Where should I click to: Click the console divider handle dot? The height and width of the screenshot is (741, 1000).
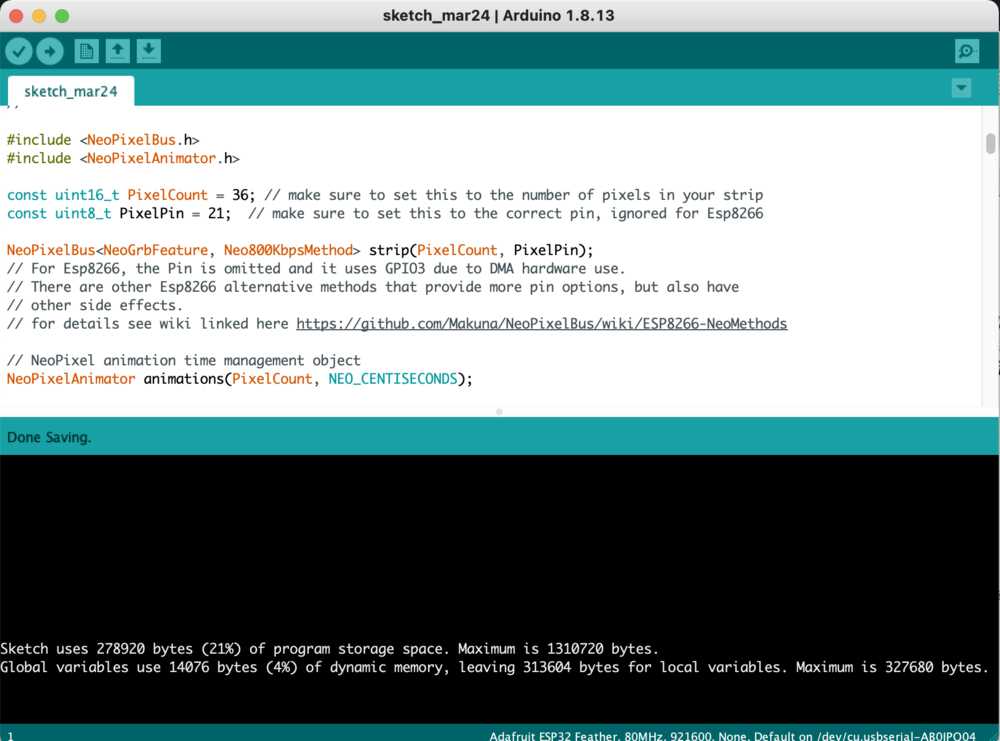pos(499,412)
